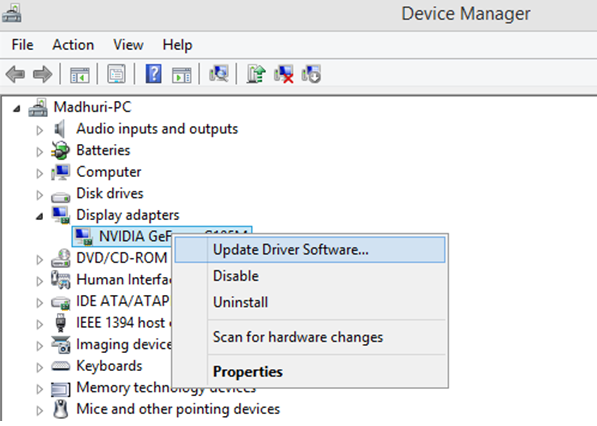This screenshot has width=597, height=426.
Task: Select the Disk drives label
Action: (x=110, y=193)
